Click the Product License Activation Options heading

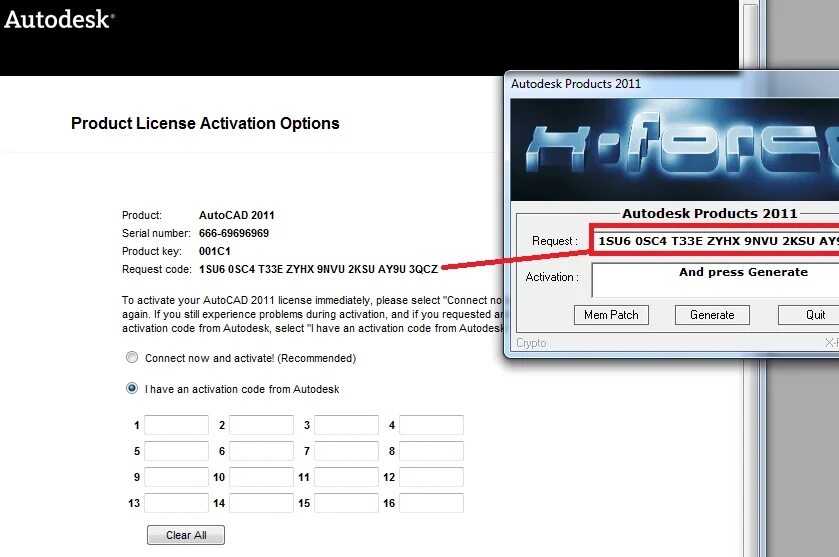[205, 123]
